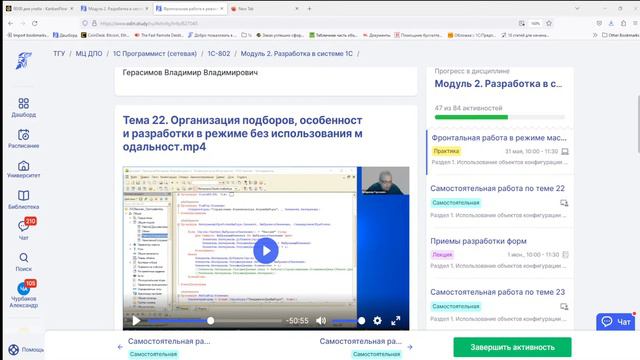Enter fullscreen mode for the video

pos(396,321)
